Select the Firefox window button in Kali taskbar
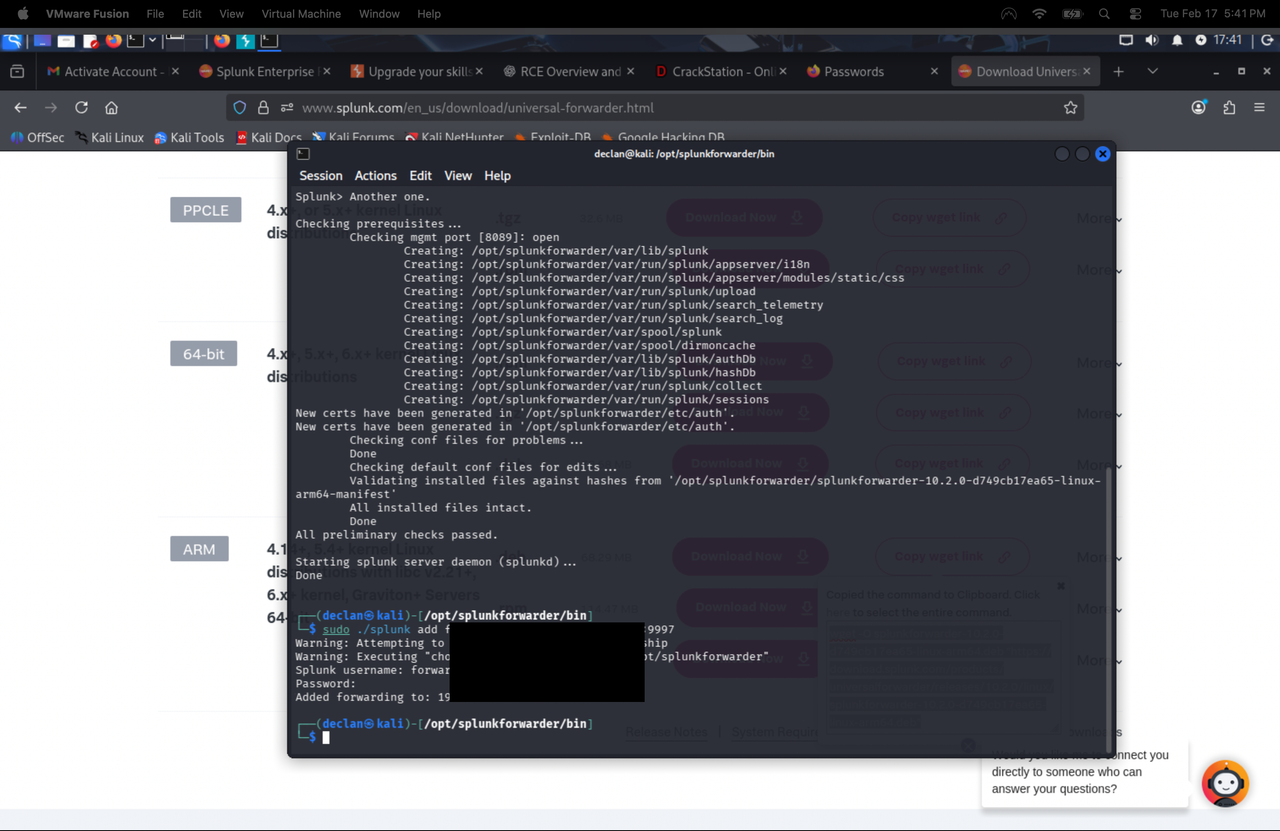 coord(222,41)
